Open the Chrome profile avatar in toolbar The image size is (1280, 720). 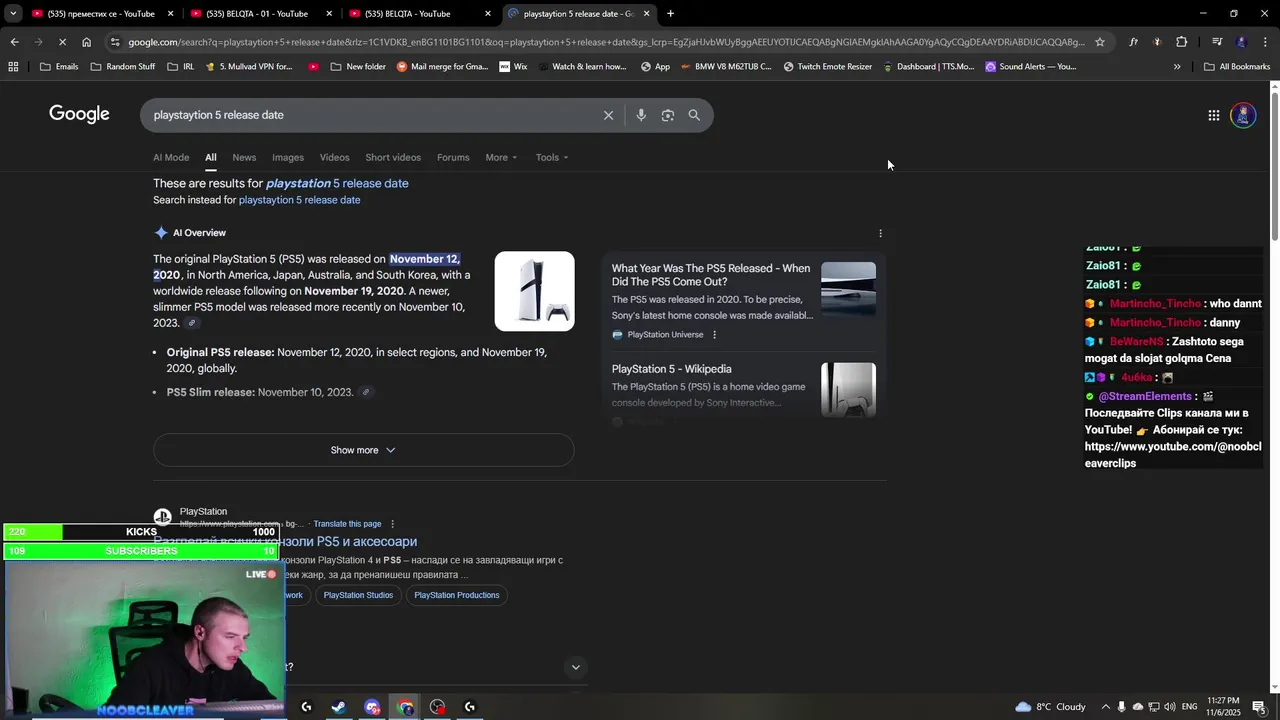1241,42
